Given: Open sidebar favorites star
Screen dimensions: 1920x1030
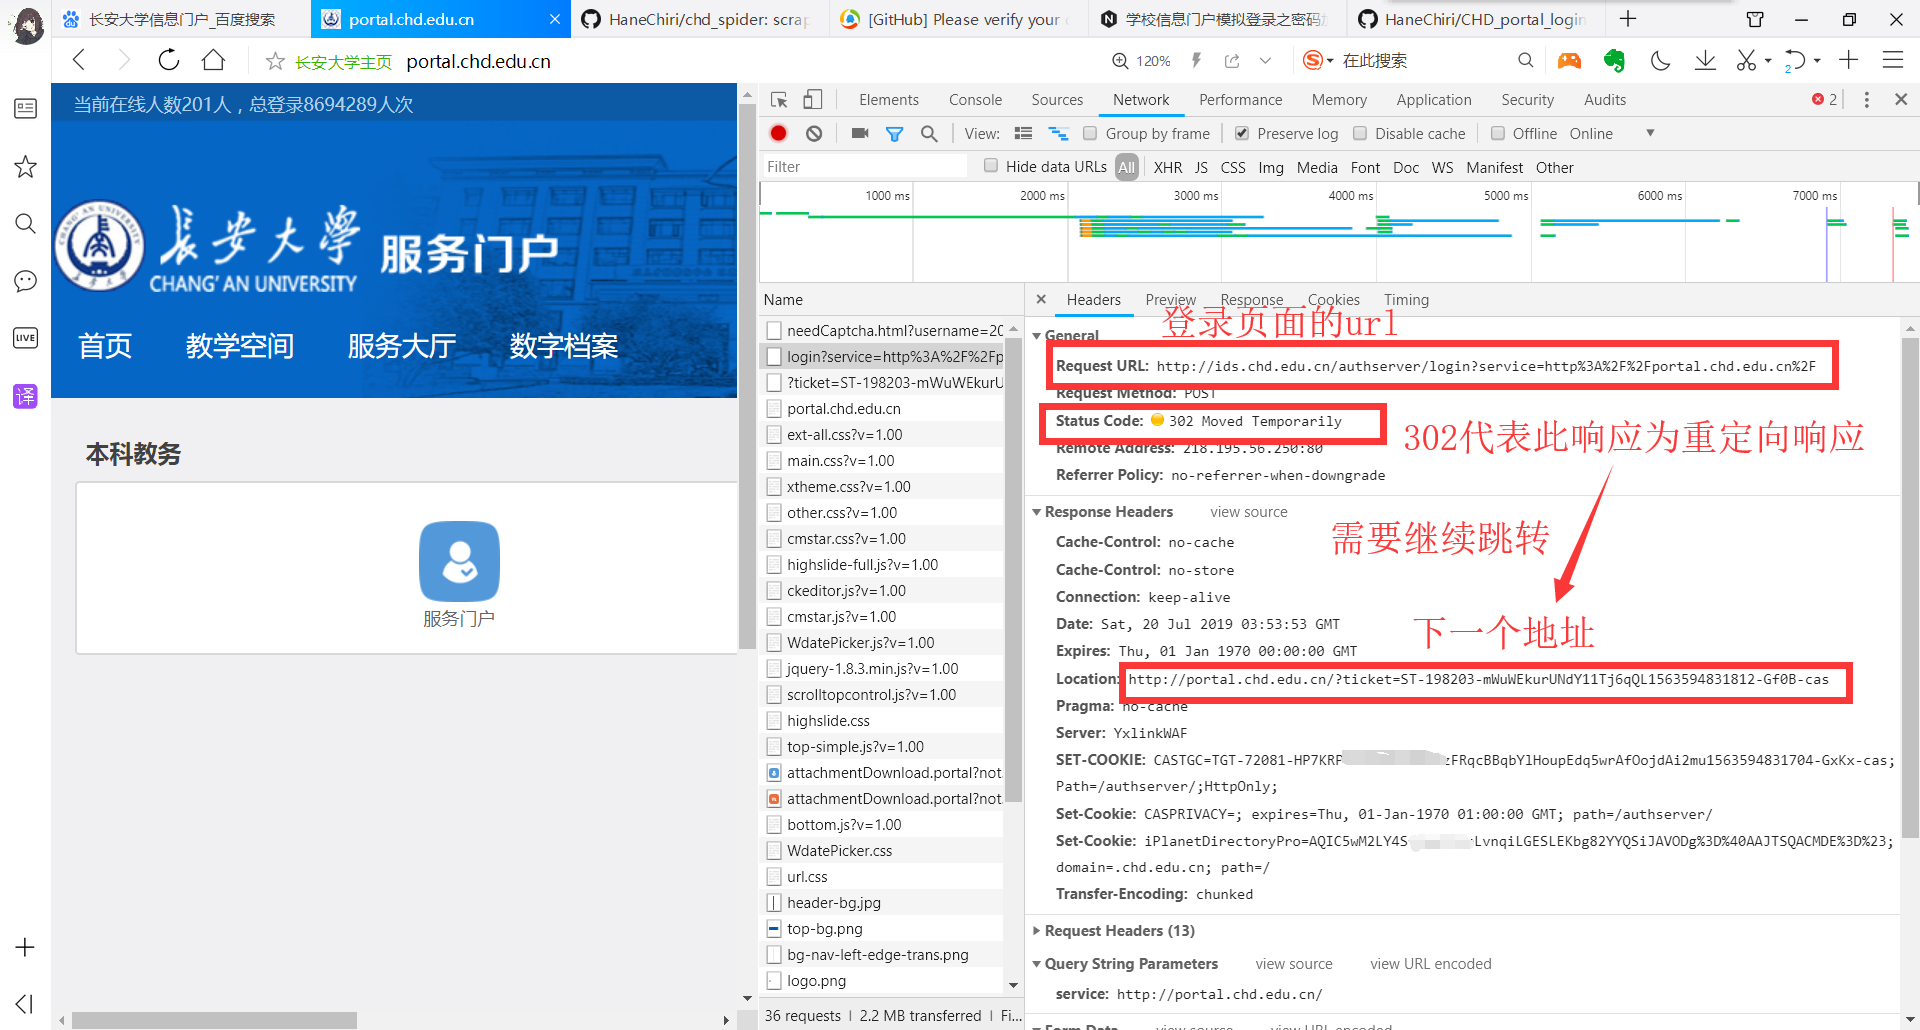Looking at the screenshot, I should pos(25,166).
